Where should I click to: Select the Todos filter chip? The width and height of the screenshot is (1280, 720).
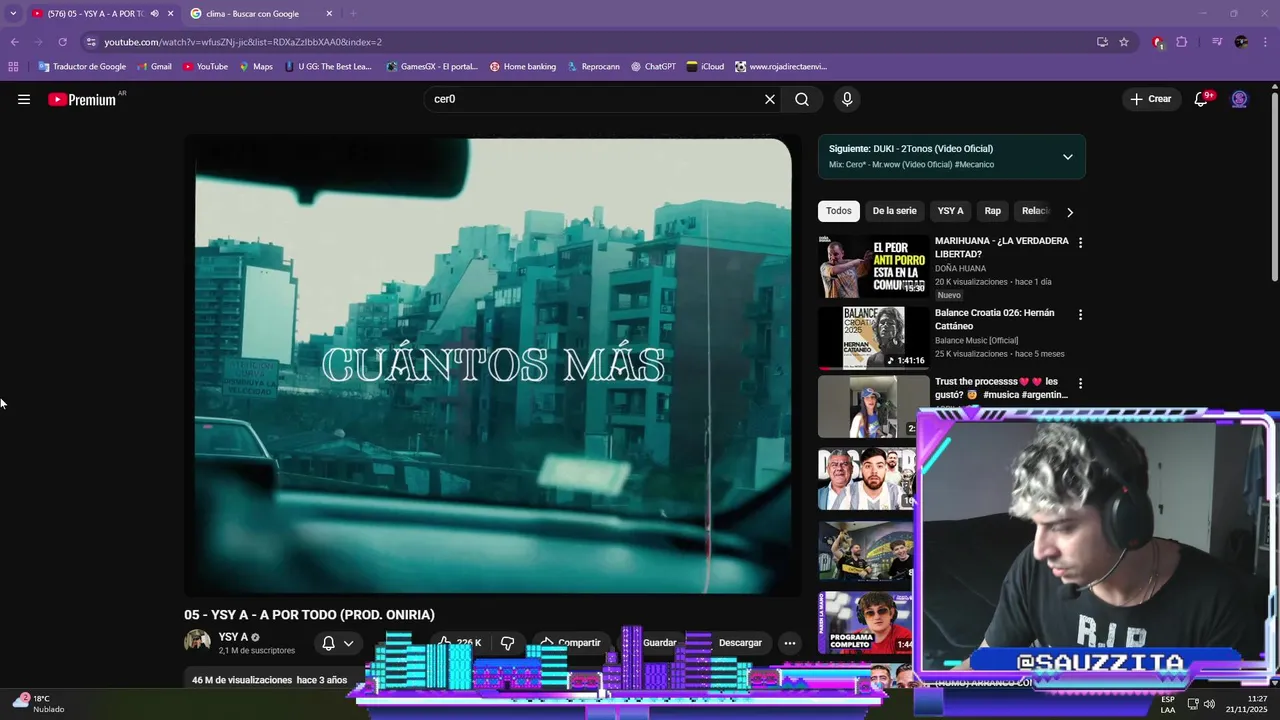click(x=839, y=211)
